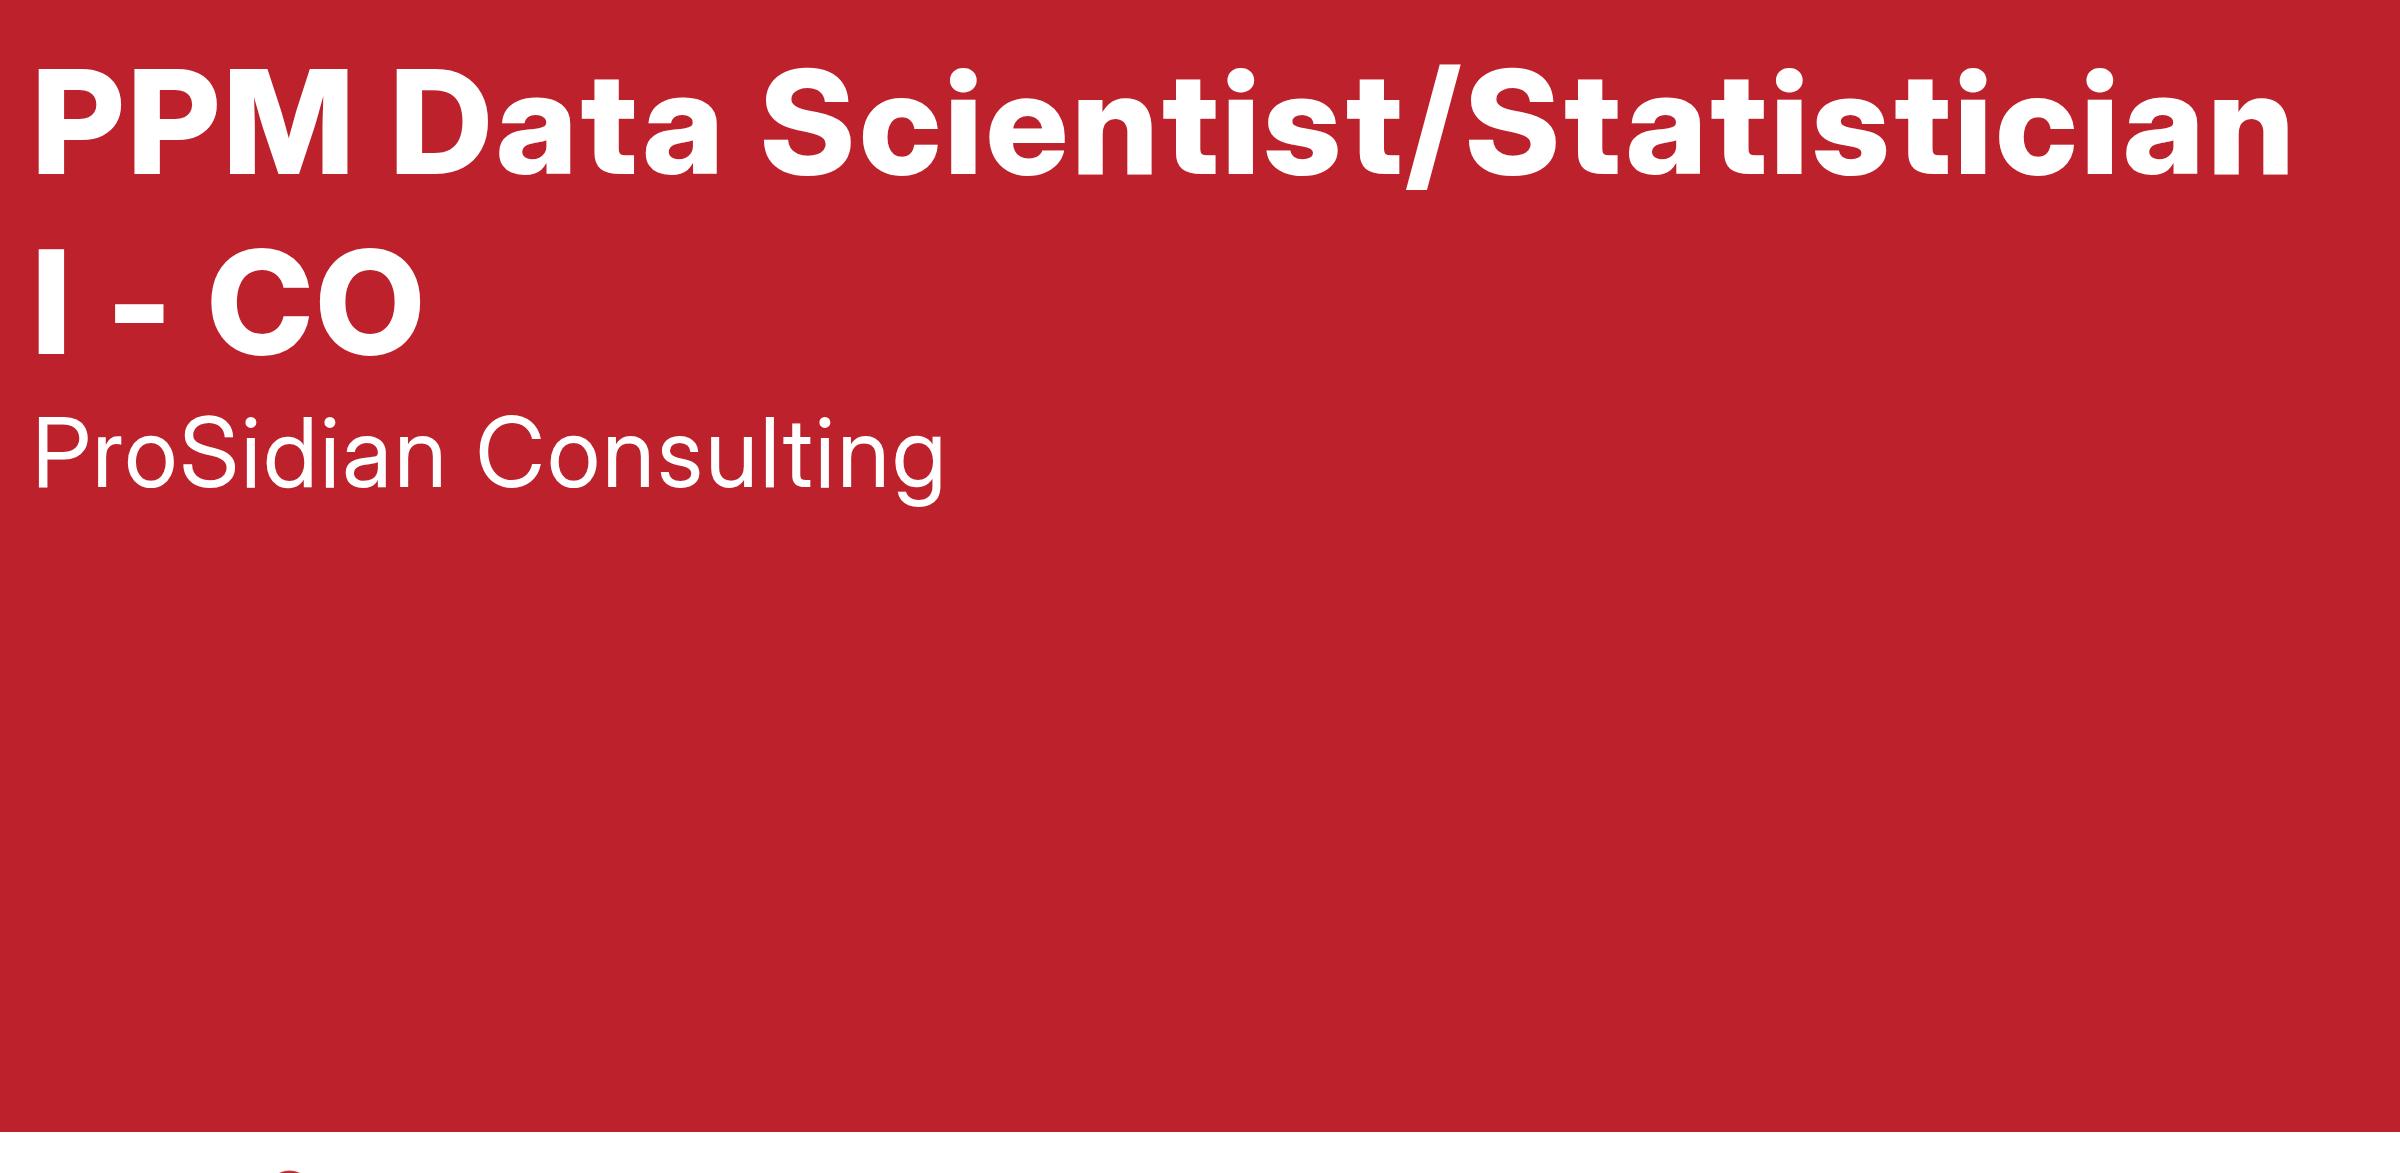Click the word "Consulting"
Screen dimensions: 2400x1173
coord(709,456)
